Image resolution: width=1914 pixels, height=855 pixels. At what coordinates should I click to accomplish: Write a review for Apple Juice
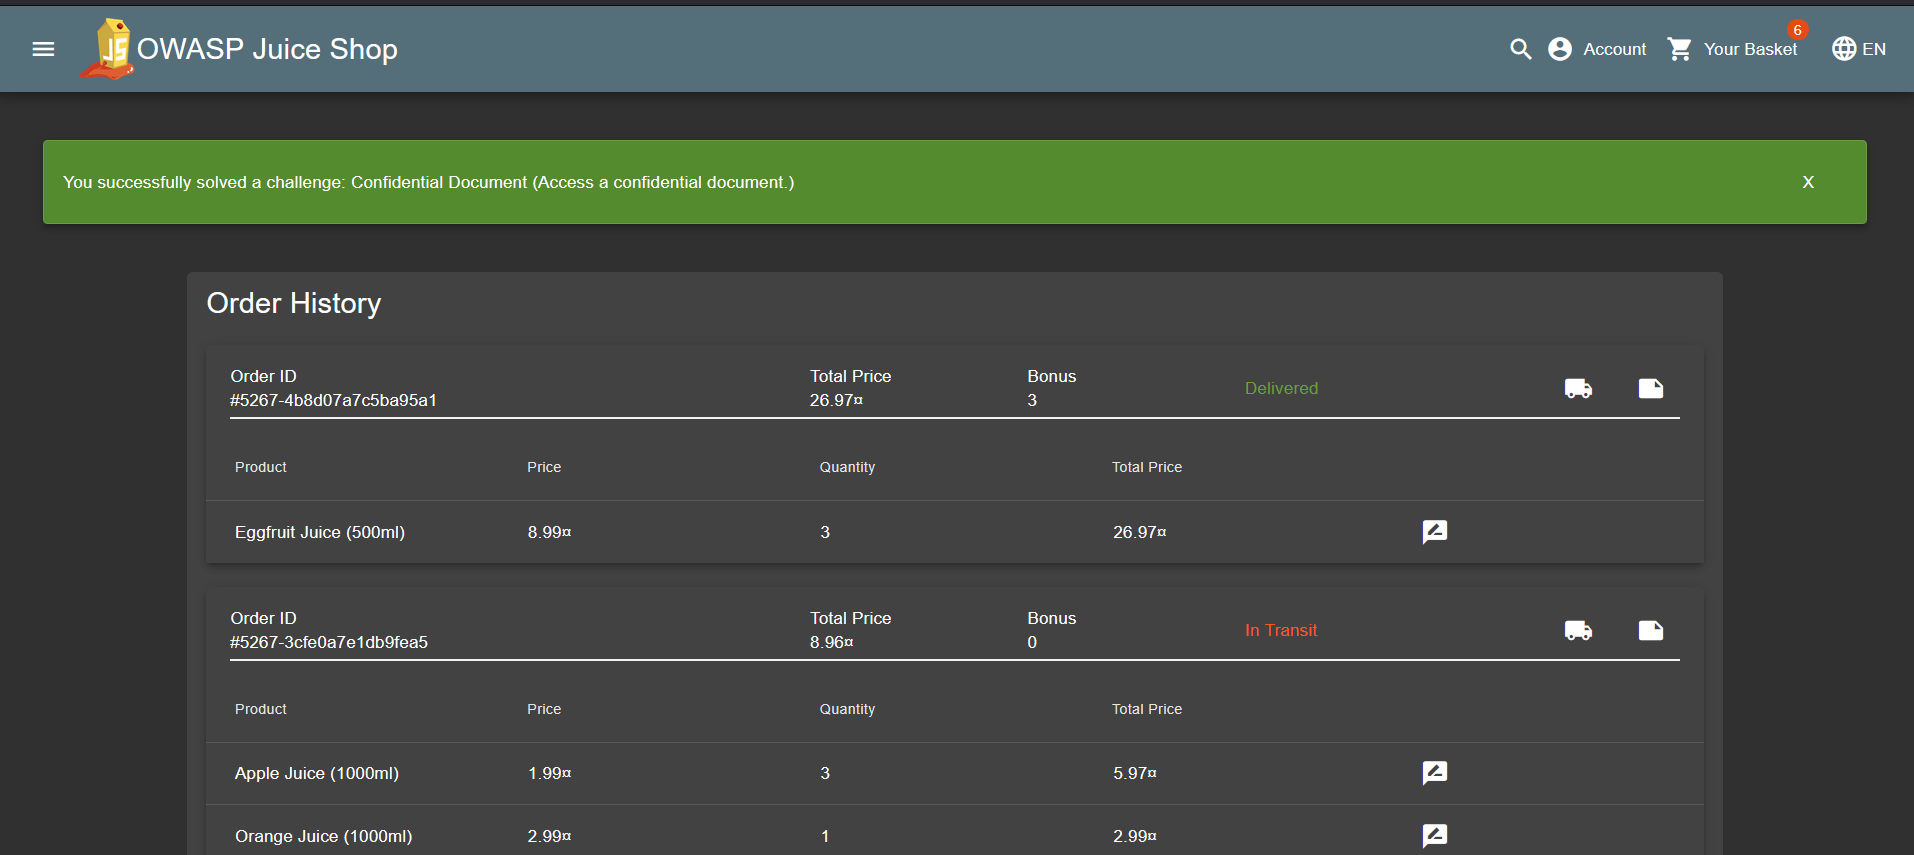click(1434, 773)
